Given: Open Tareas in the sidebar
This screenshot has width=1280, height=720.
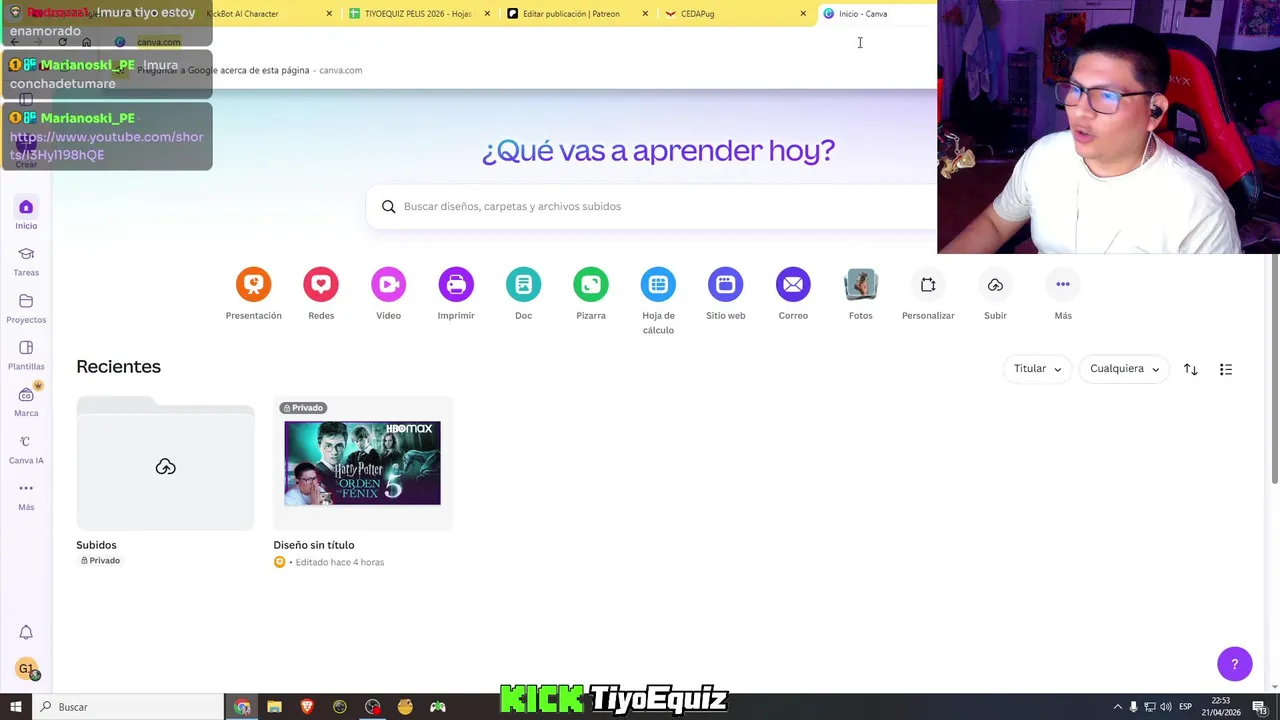Looking at the screenshot, I should [x=26, y=262].
